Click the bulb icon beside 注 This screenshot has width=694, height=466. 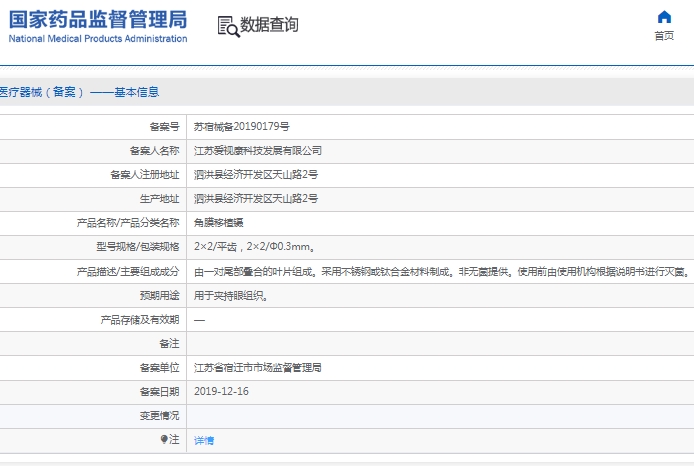164,439
